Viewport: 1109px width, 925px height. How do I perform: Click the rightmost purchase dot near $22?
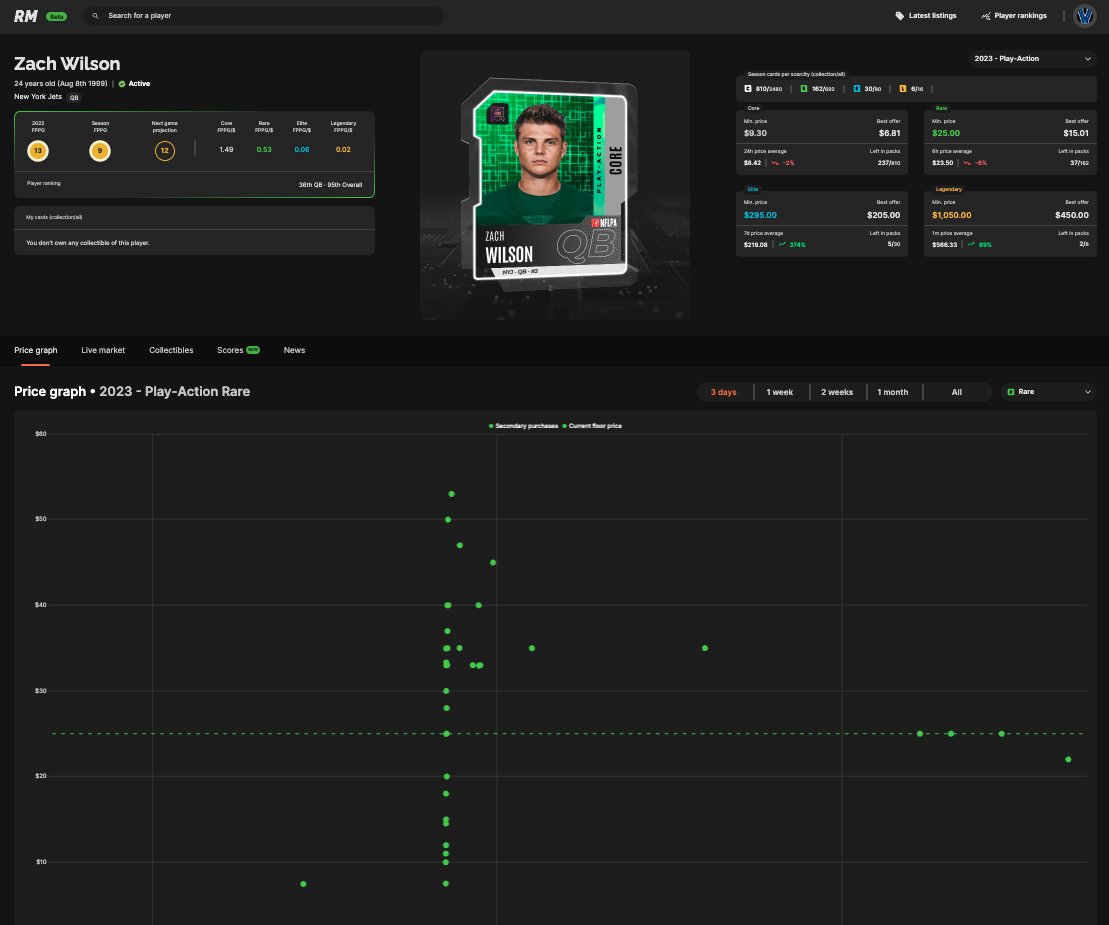pyautogui.click(x=1068, y=760)
